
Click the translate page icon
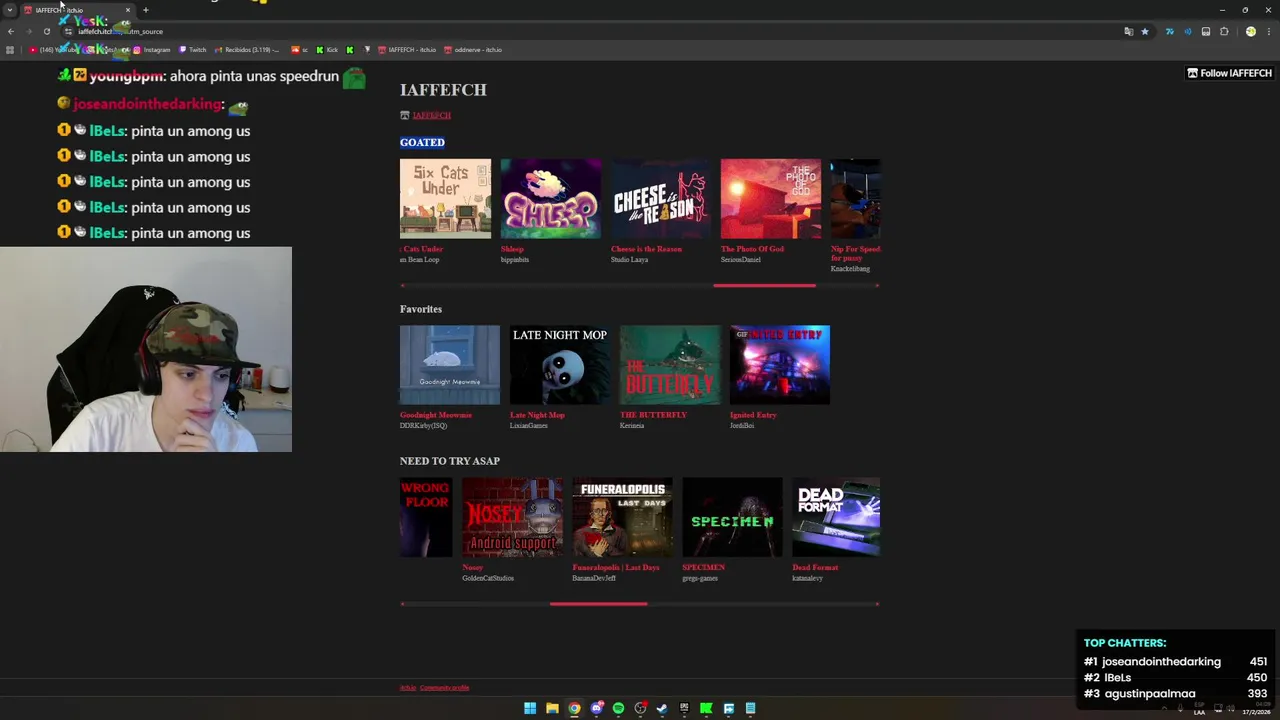[1129, 31]
